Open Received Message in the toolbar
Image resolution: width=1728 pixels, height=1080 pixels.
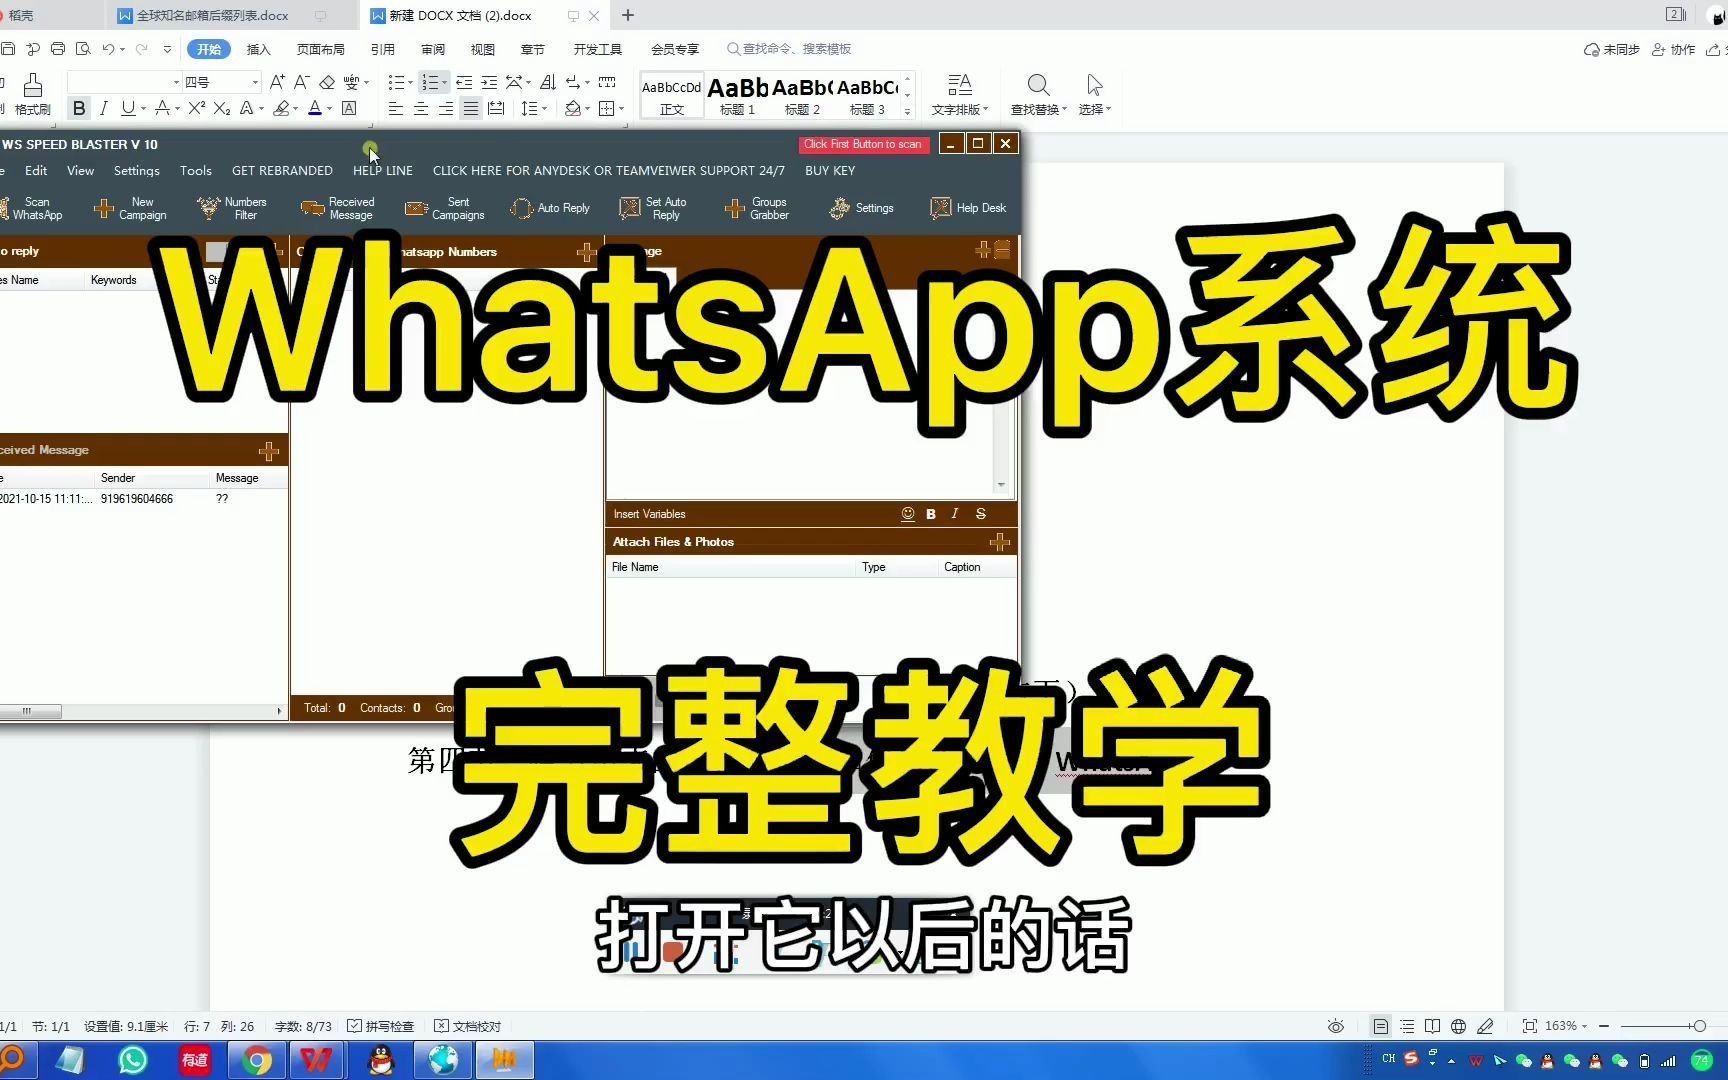pos(338,208)
